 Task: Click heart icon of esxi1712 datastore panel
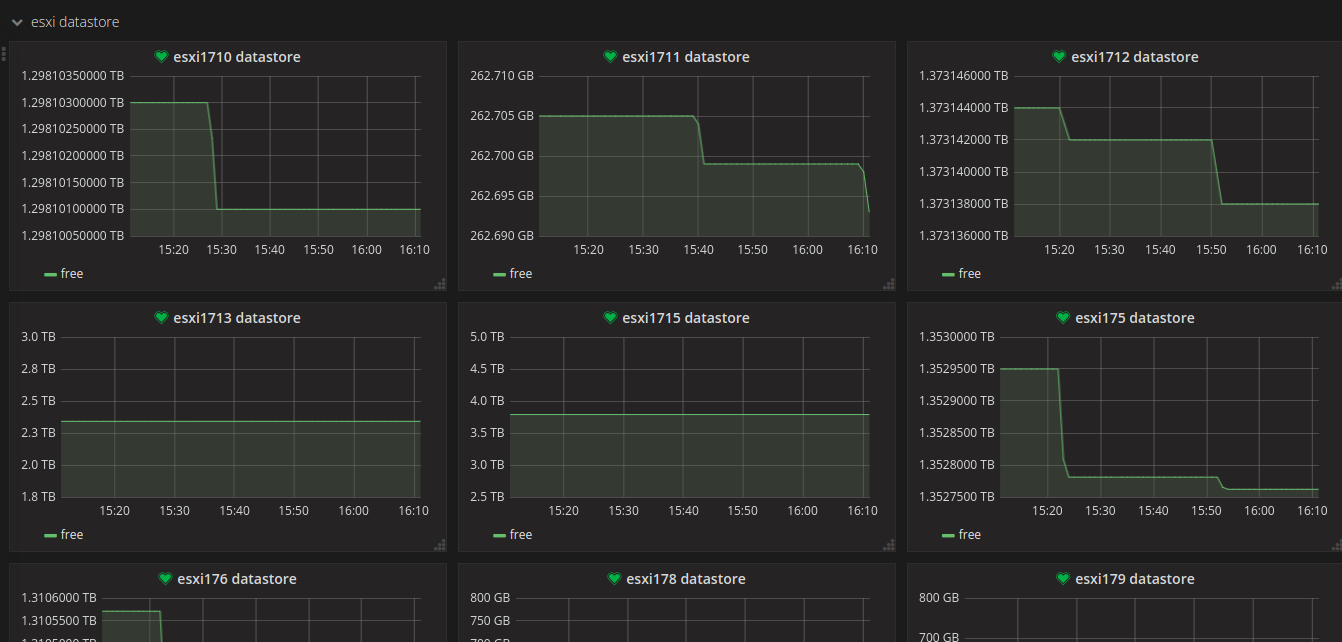coord(1059,57)
